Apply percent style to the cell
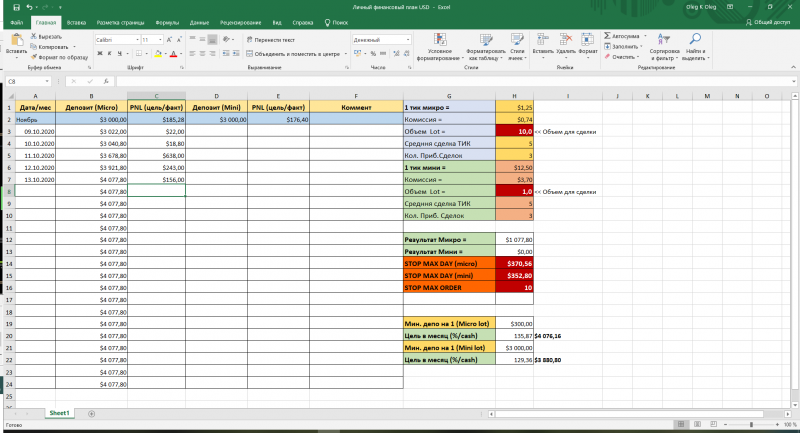The height and width of the screenshot is (433, 800). pyautogui.click(x=373, y=54)
